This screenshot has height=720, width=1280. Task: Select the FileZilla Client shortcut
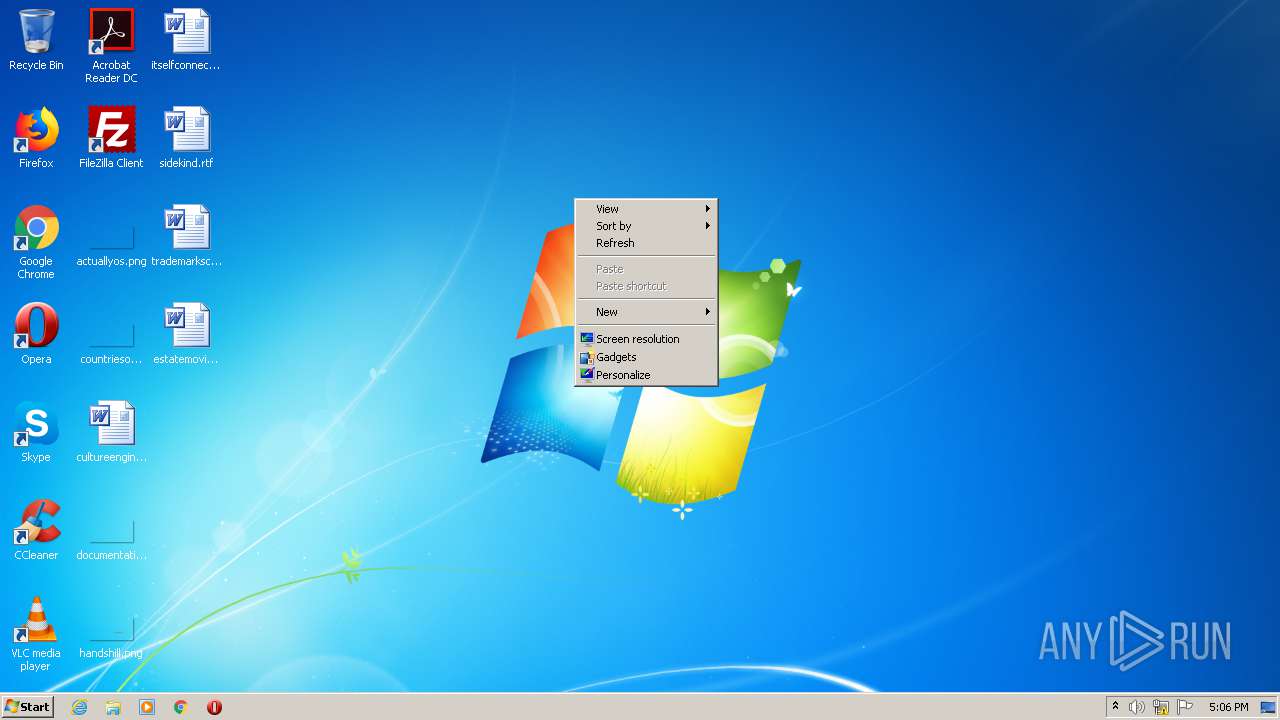111,138
